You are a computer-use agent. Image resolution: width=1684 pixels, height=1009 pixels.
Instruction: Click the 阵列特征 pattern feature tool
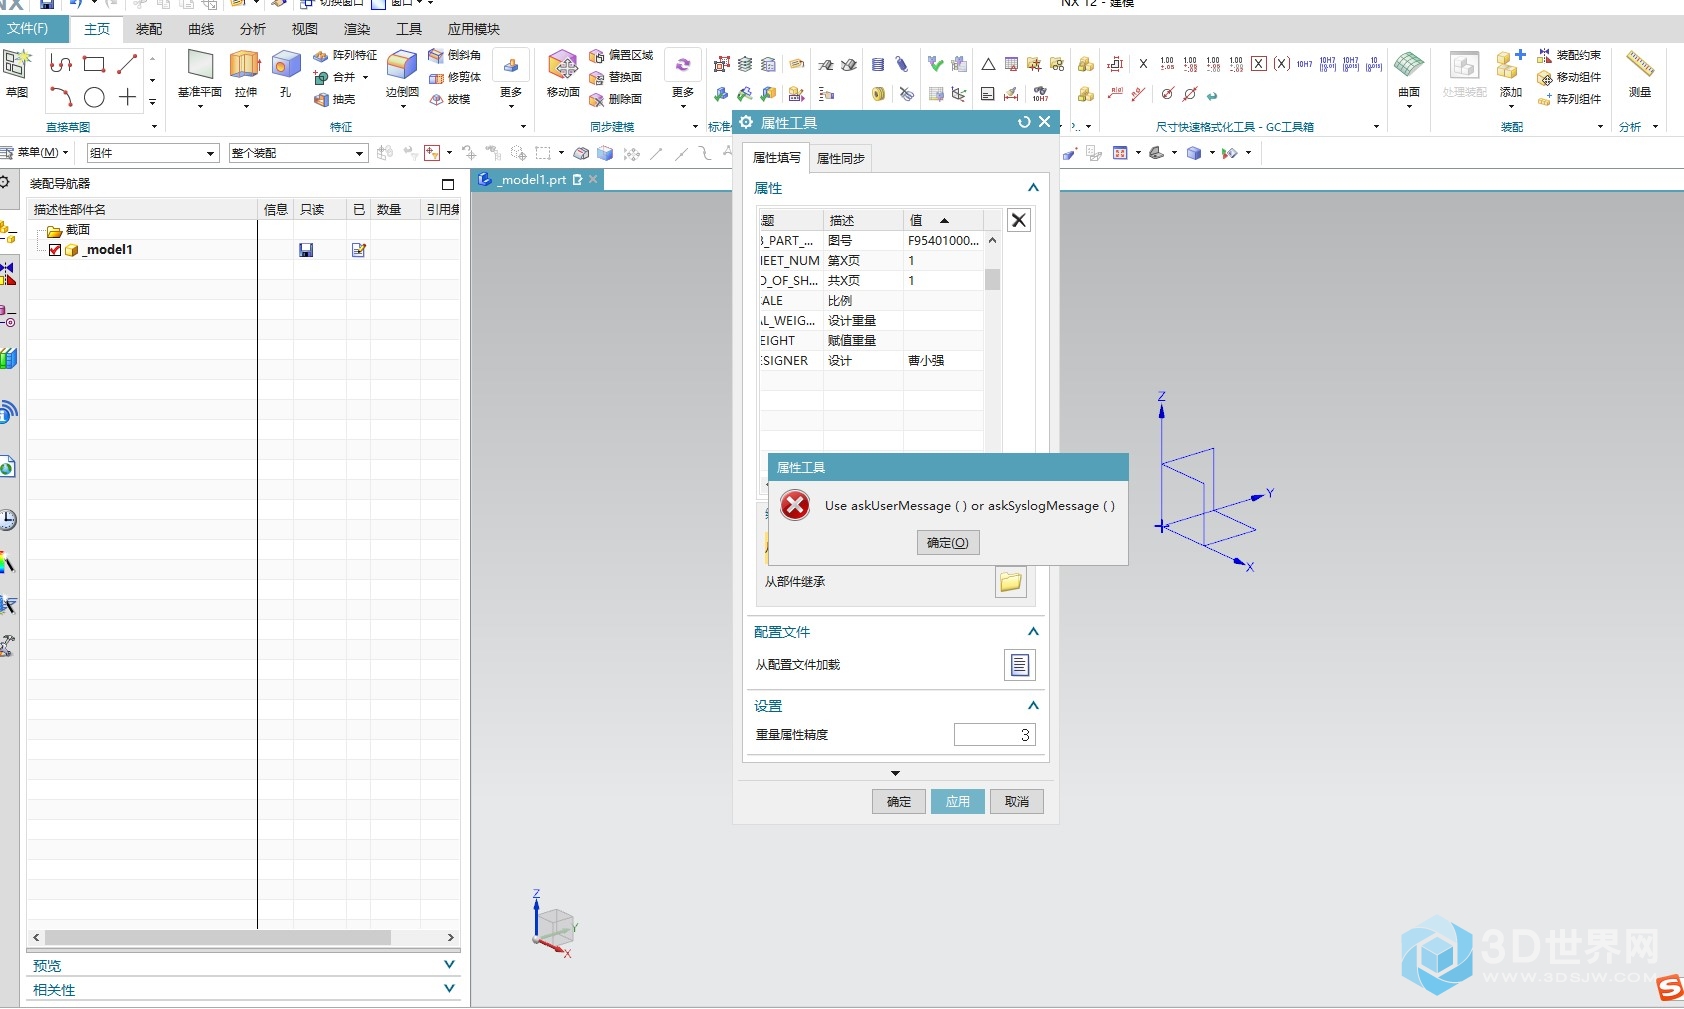click(x=345, y=56)
